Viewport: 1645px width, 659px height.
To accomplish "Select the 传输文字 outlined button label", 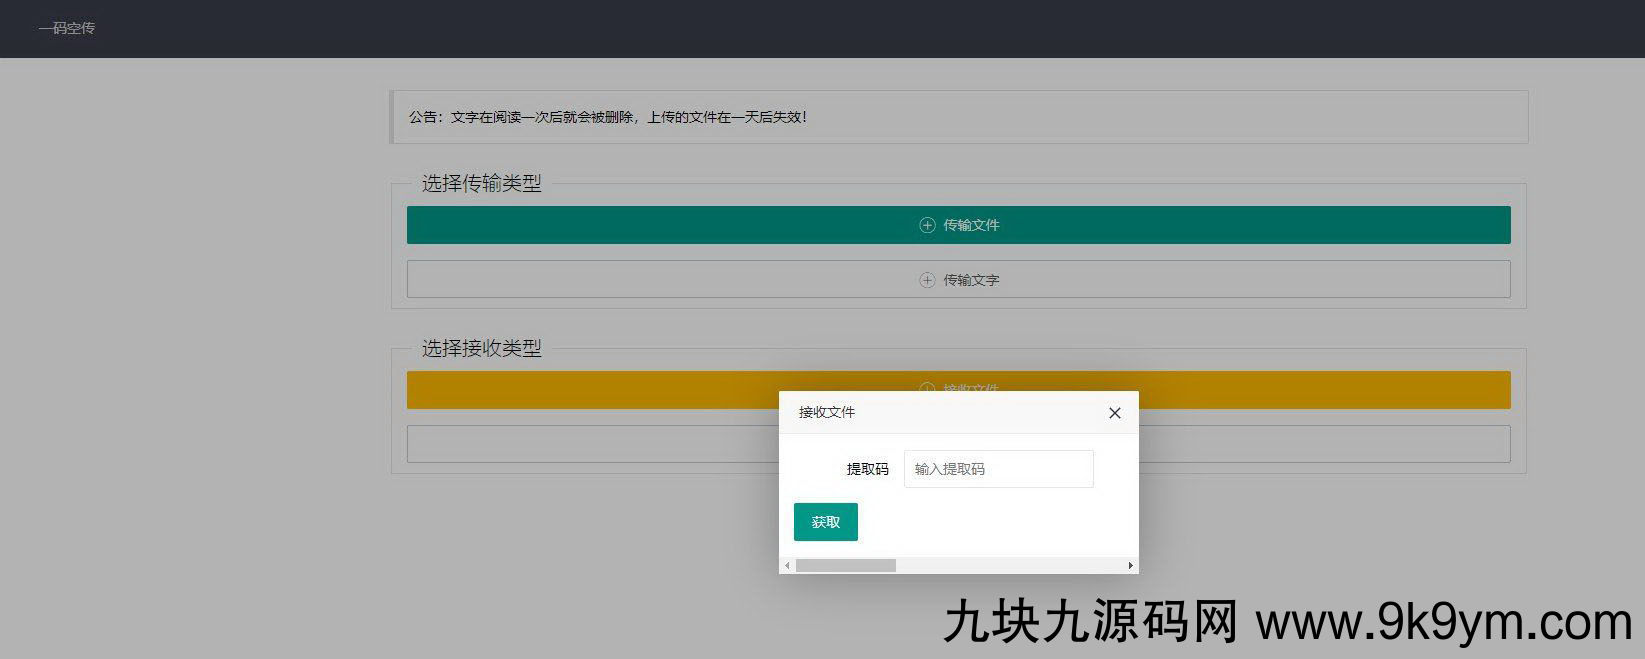I will (x=971, y=280).
